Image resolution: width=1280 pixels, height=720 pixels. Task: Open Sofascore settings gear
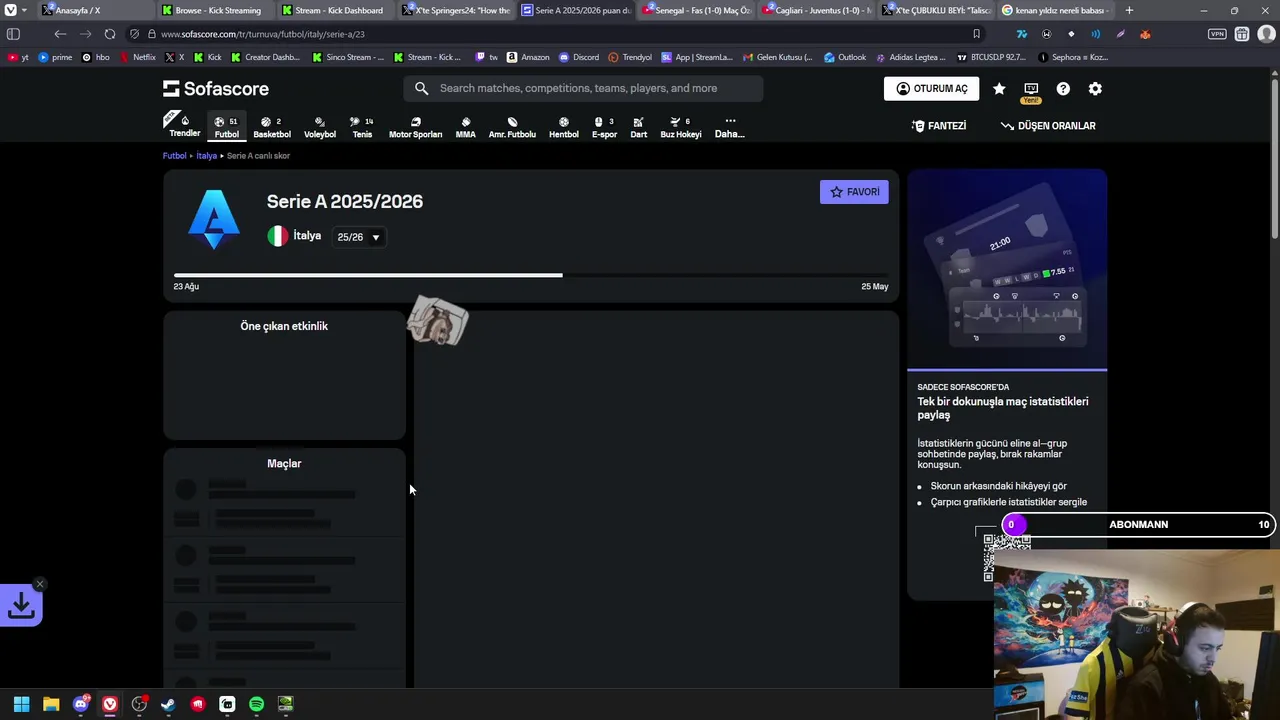pos(1095,88)
